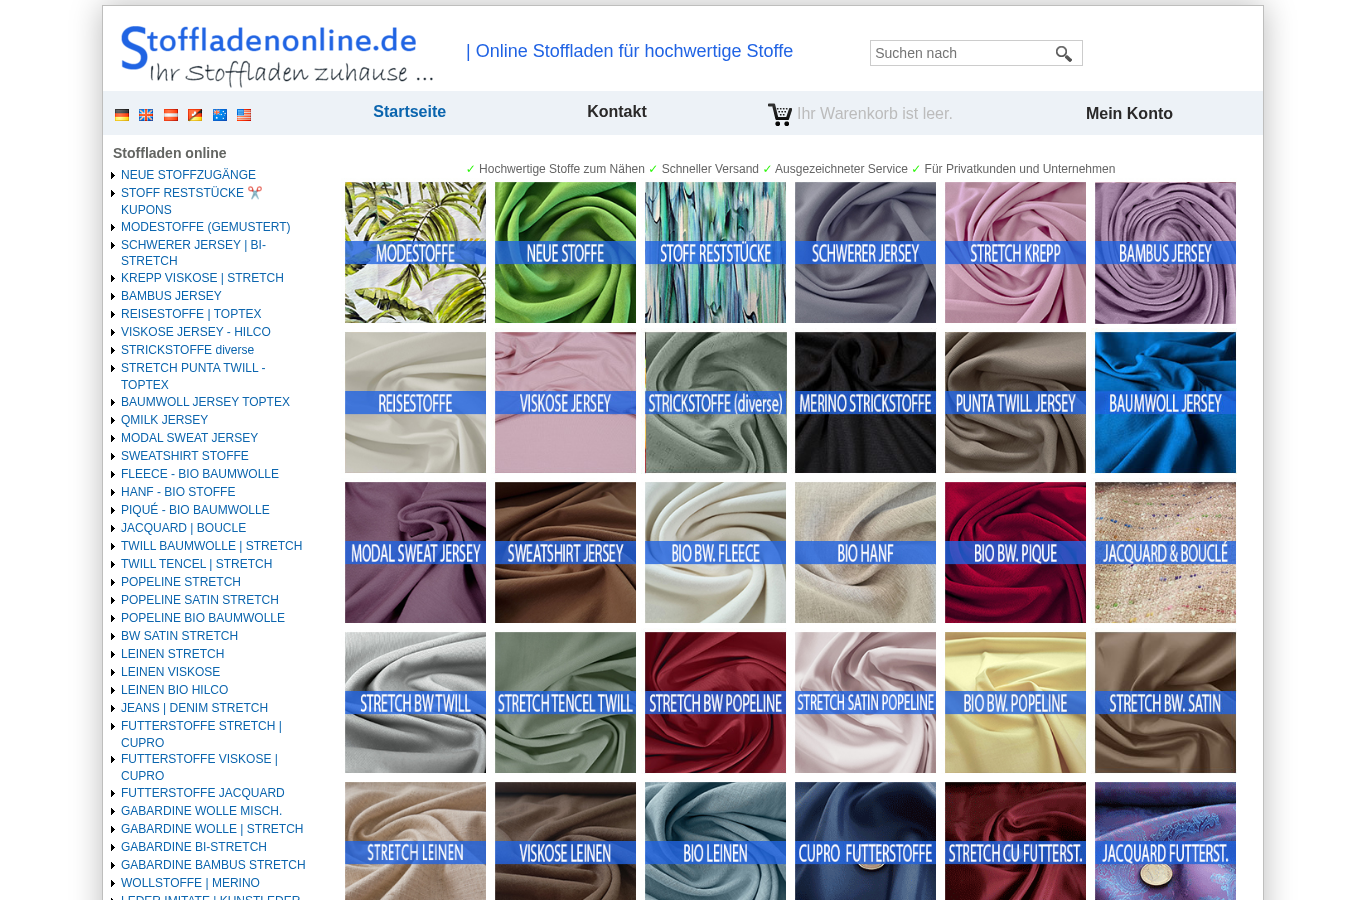Select the Austrian flag icon
Image resolution: width=1366 pixels, height=900 pixels.
pyautogui.click(x=171, y=115)
